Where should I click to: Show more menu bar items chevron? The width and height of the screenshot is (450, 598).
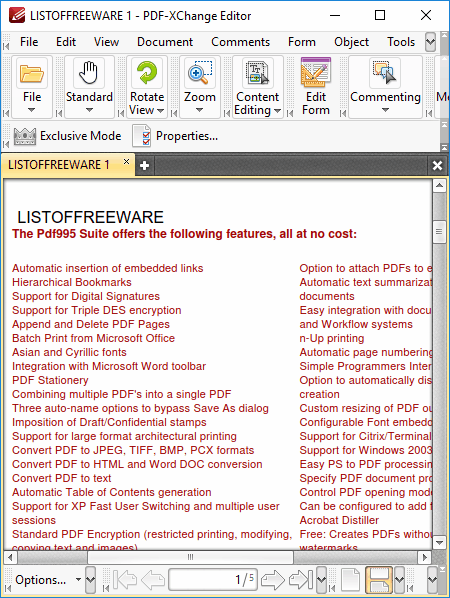[430, 42]
